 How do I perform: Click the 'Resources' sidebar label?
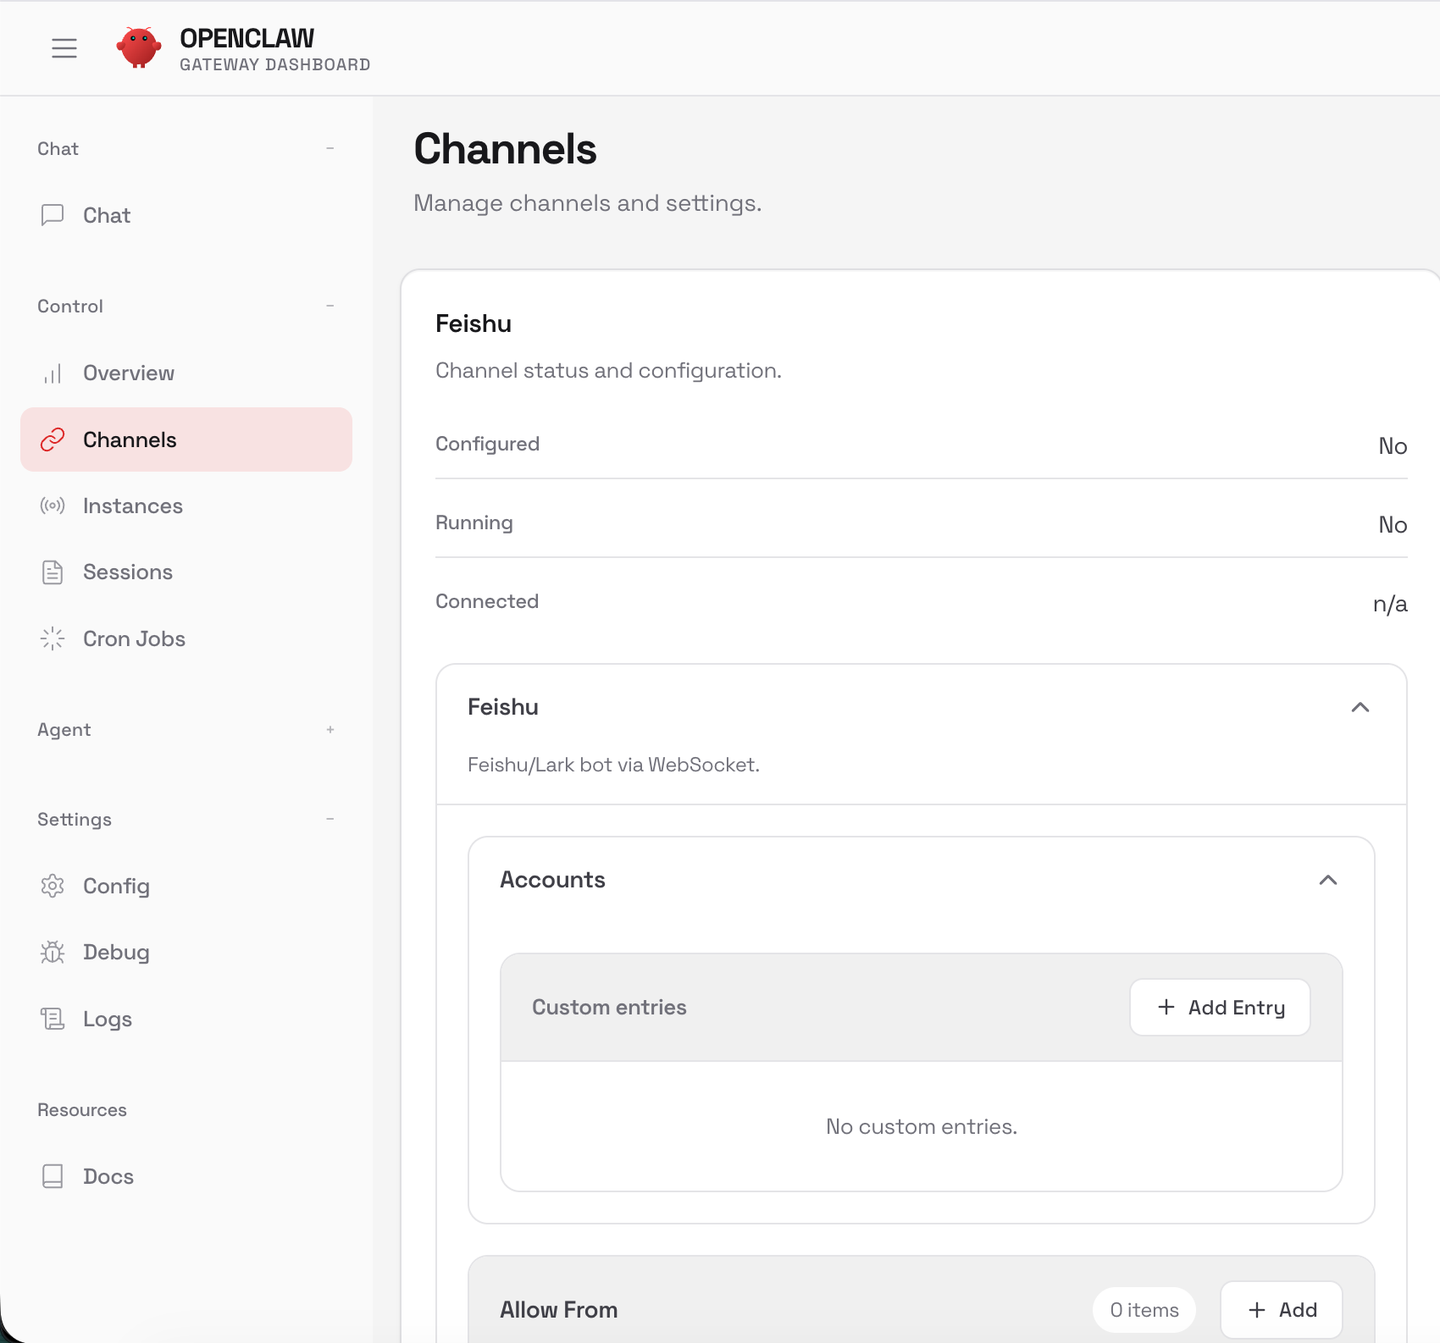[82, 1110]
